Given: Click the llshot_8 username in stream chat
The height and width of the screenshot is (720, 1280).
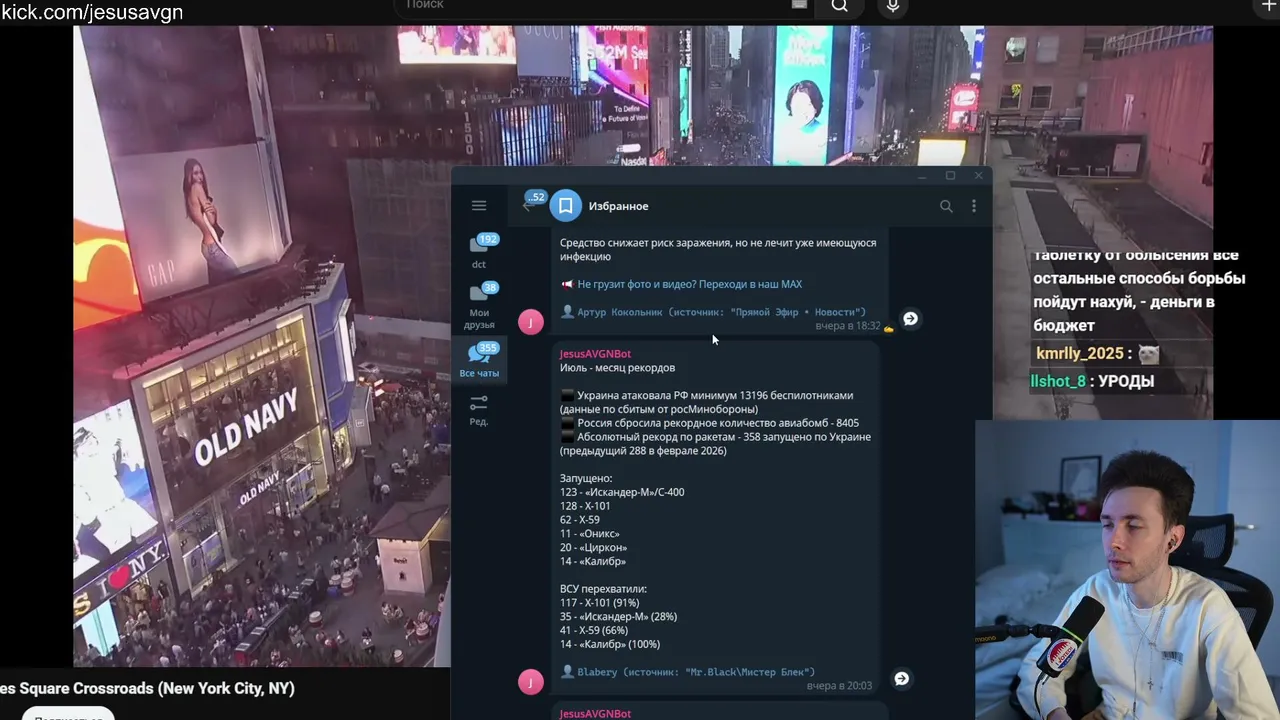Looking at the screenshot, I should coord(1058,381).
